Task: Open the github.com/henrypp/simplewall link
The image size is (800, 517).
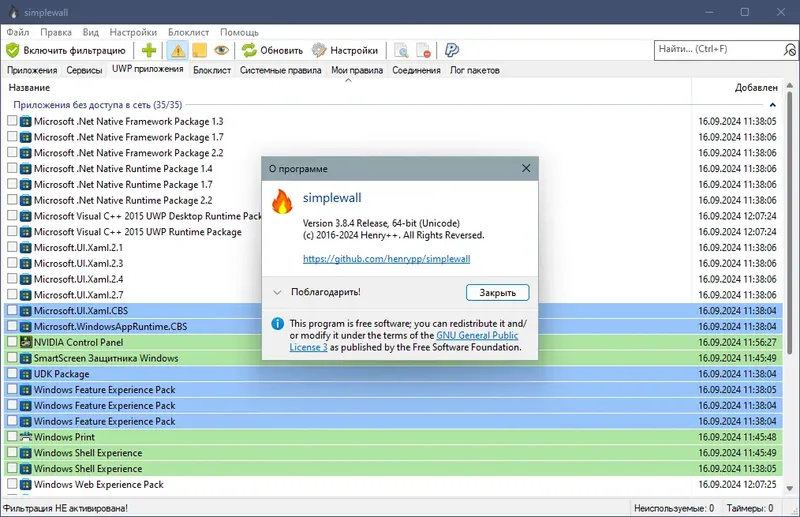Action: [387, 259]
